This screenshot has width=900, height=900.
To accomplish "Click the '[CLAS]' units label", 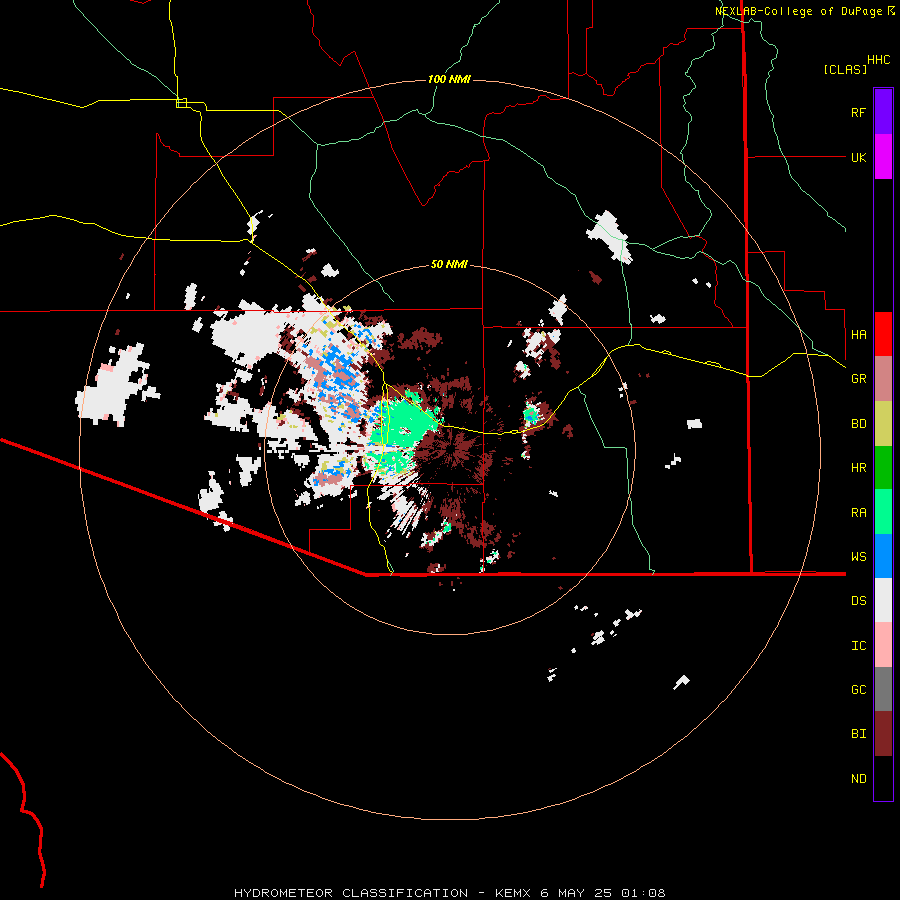I will click(x=845, y=70).
